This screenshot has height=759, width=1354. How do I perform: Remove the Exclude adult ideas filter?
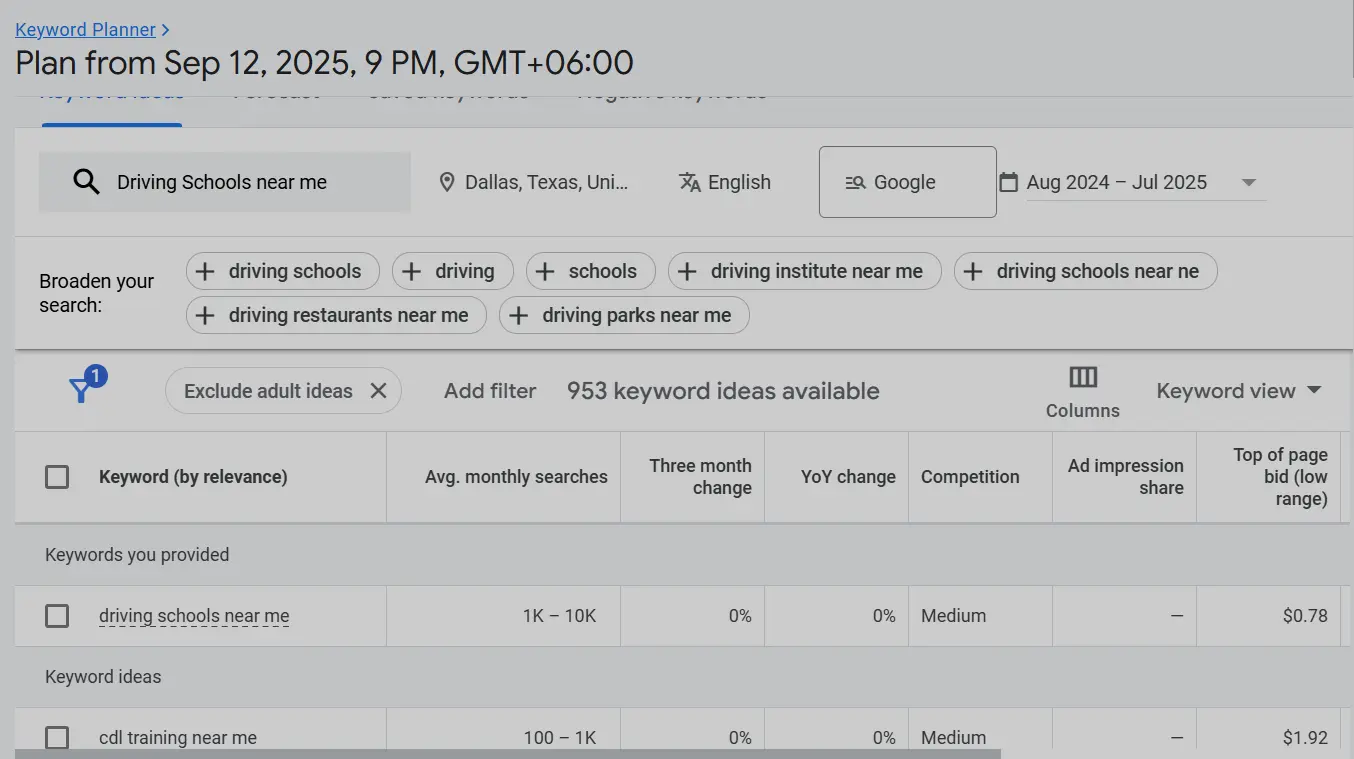coord(378,390)
